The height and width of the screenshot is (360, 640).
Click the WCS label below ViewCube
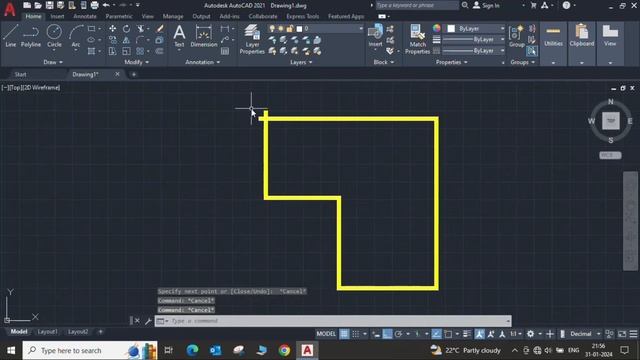[x=610, y=155]
